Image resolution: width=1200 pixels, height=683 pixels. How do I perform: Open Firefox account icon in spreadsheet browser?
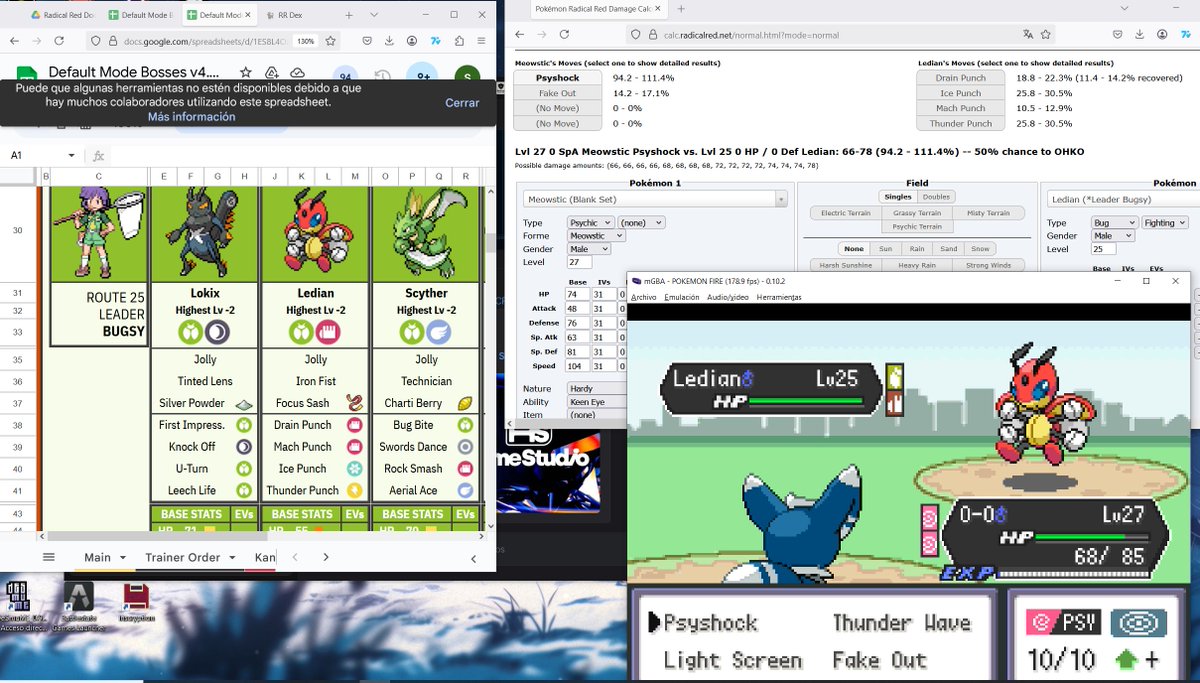coord(412,42)
